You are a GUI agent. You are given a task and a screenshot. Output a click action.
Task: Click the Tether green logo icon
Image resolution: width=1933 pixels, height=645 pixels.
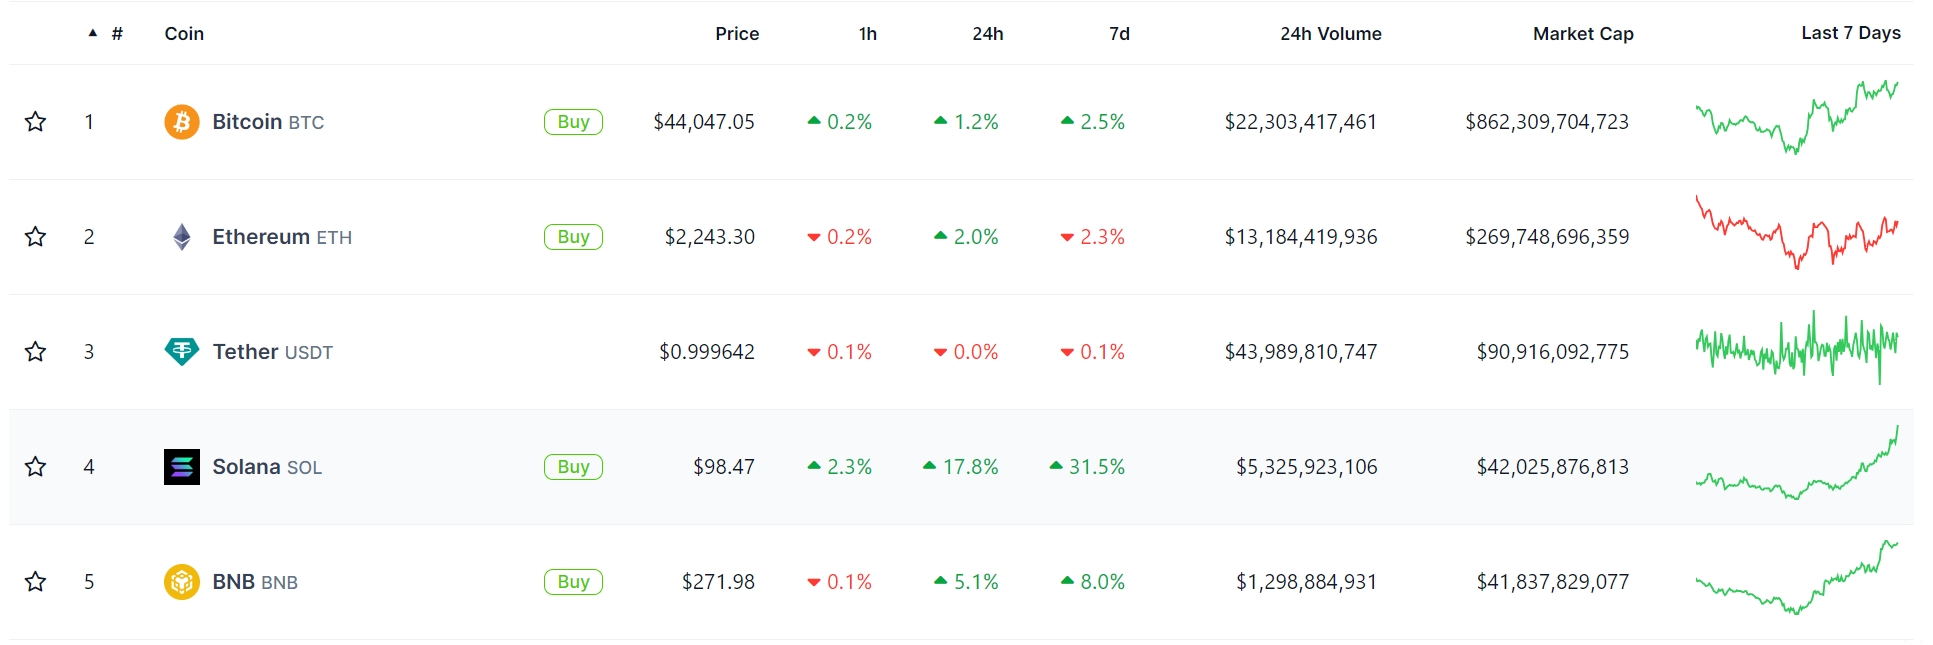pyautogui.click(x=181, y=352)
